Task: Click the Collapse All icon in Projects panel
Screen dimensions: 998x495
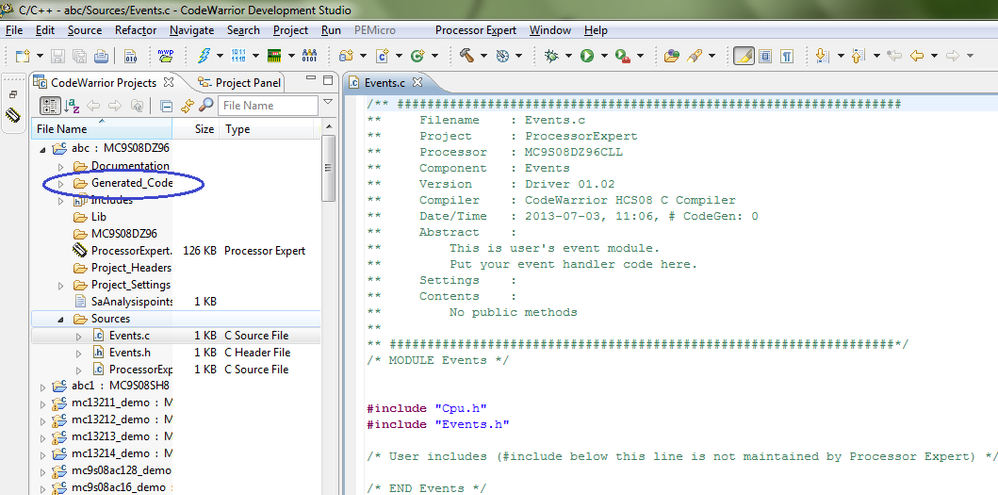Action: (166, 106)
